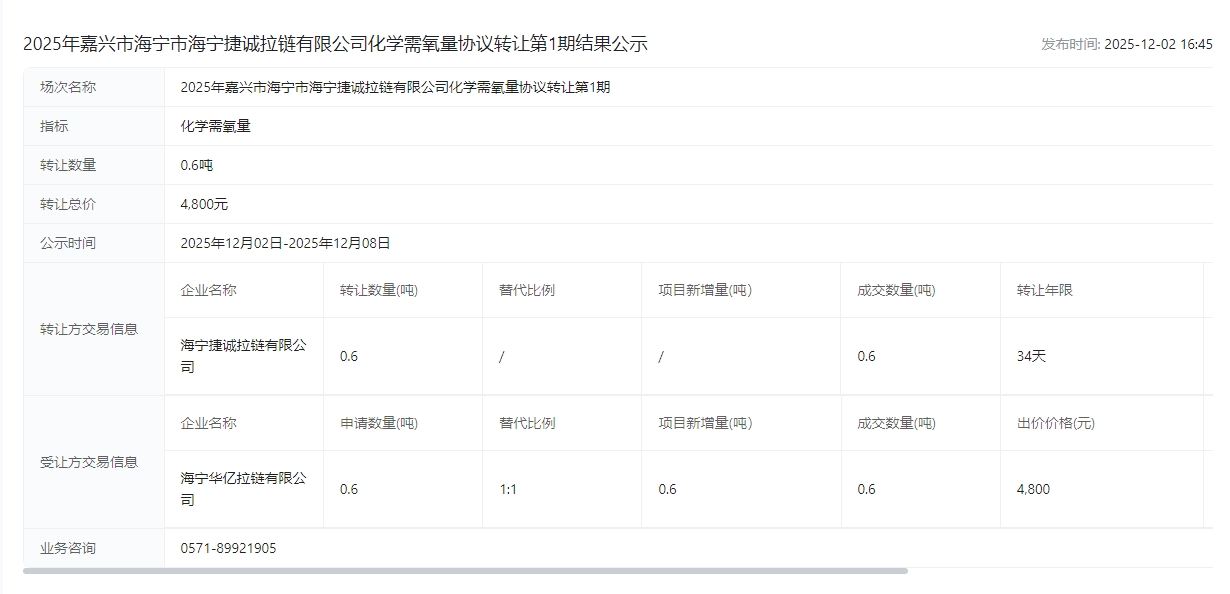
Task: Select the 4,800元 total price value
Action: pyautogui.click(x=204, y=204)
